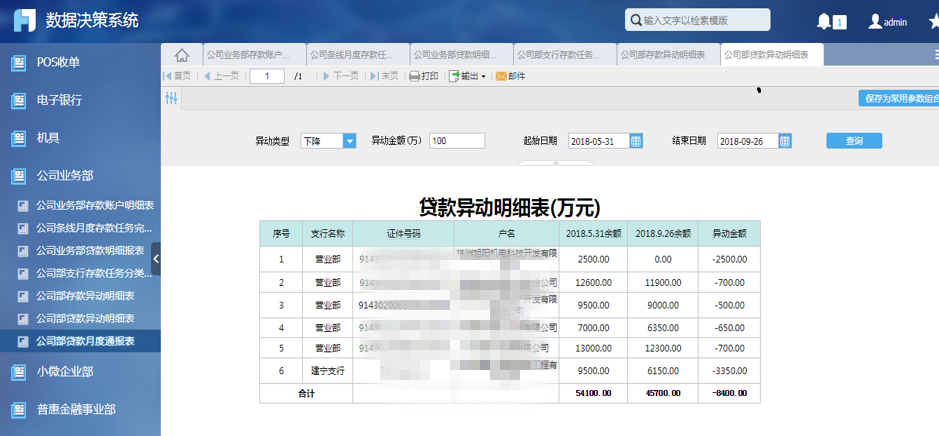Click the 12600.00 balance cell

click(593, 282)
